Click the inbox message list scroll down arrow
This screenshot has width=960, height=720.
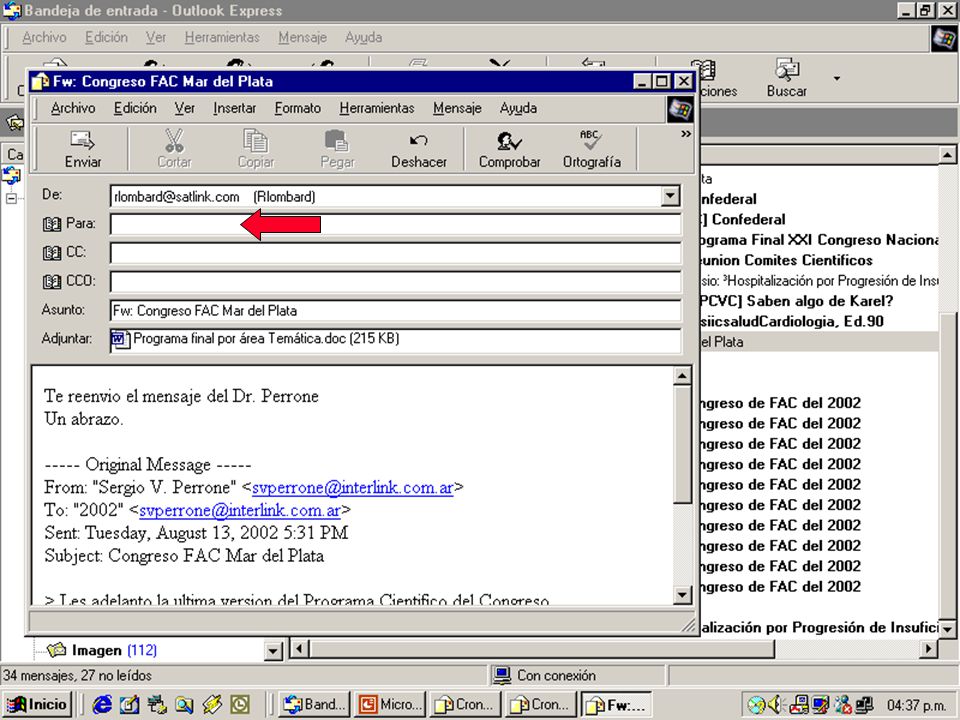coord(948,628)
